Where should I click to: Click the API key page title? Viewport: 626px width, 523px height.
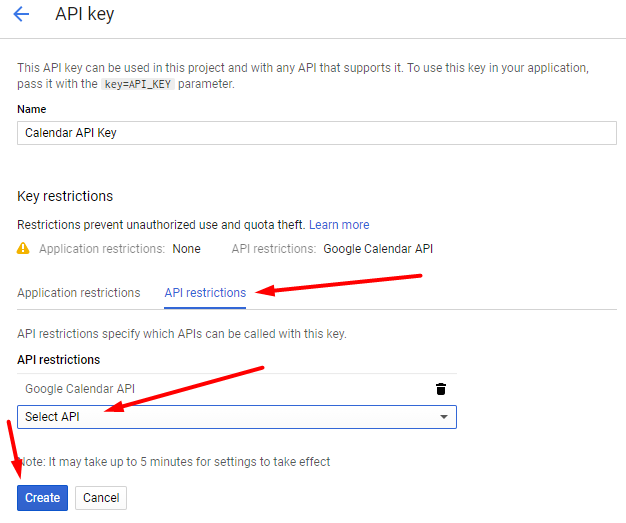[85, 14]
